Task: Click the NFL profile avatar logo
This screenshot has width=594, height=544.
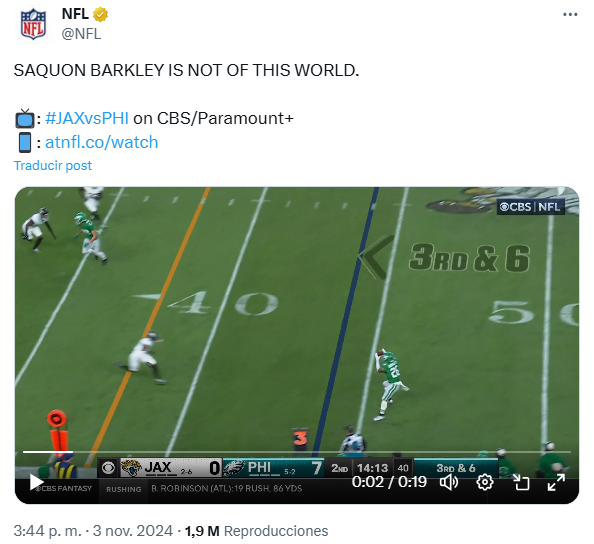Action: [33, 25]
